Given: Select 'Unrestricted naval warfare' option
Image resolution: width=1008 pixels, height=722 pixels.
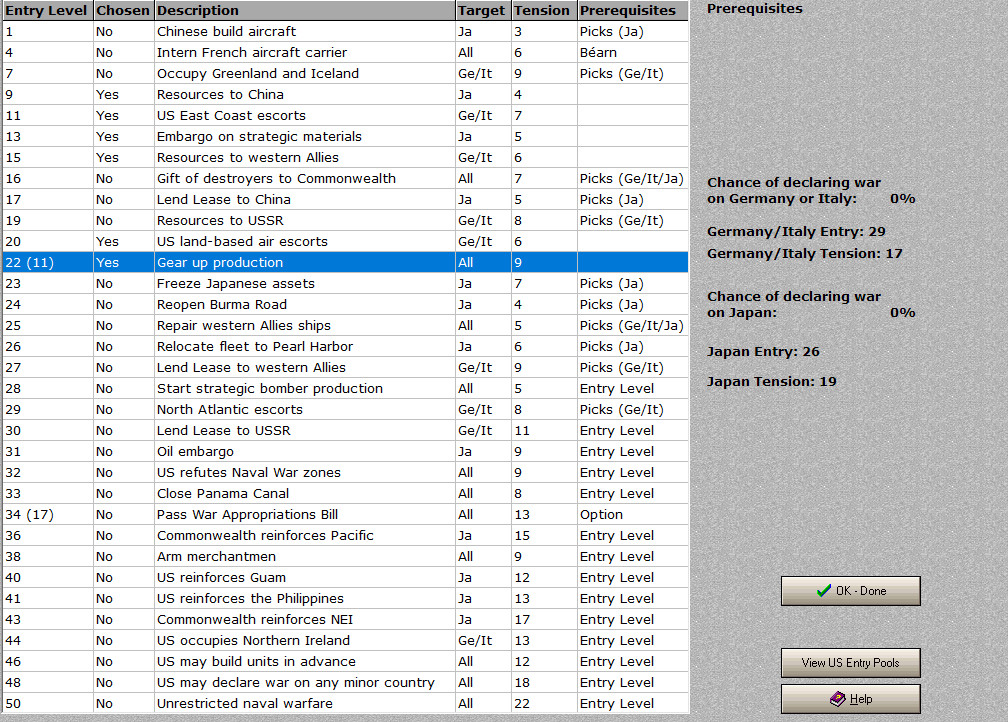Looking at the screenshot, I should 345,704.
